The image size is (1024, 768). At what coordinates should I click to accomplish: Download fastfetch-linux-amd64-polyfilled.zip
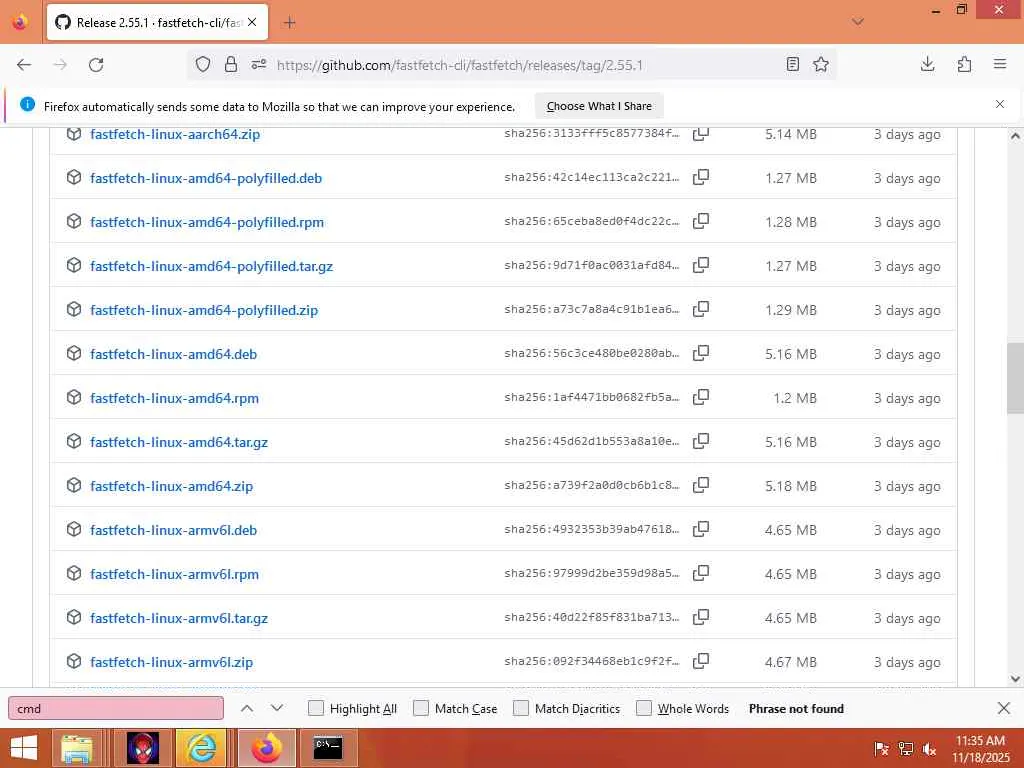click(204, 310)
